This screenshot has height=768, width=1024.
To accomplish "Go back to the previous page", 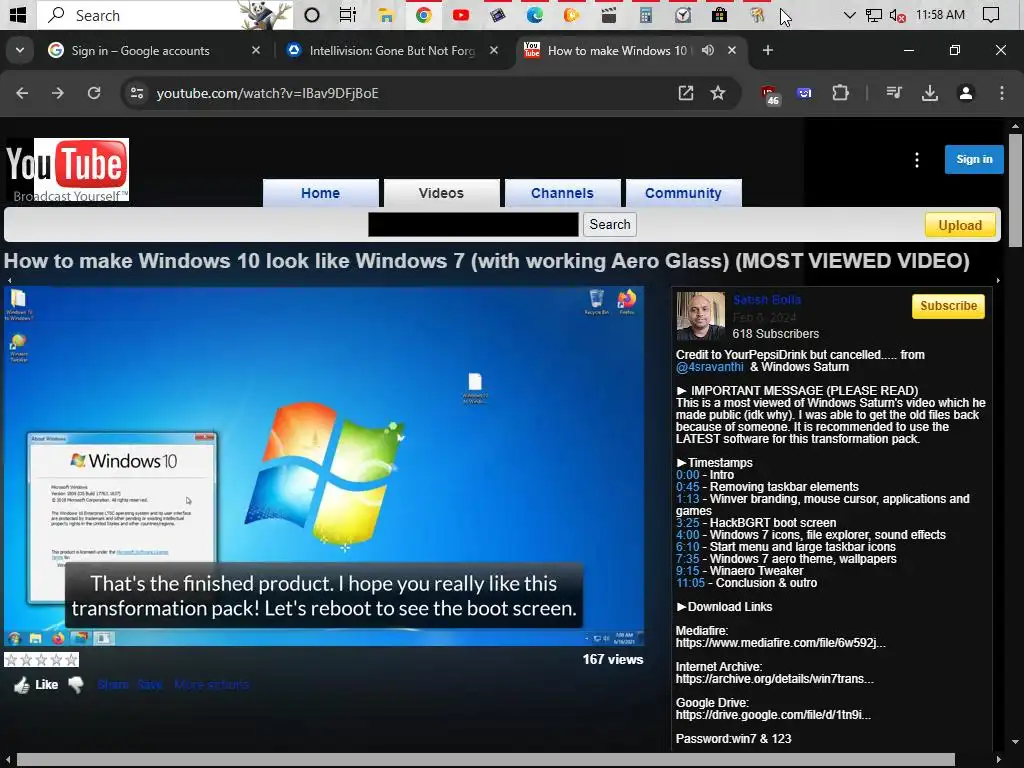I will 22,93.
